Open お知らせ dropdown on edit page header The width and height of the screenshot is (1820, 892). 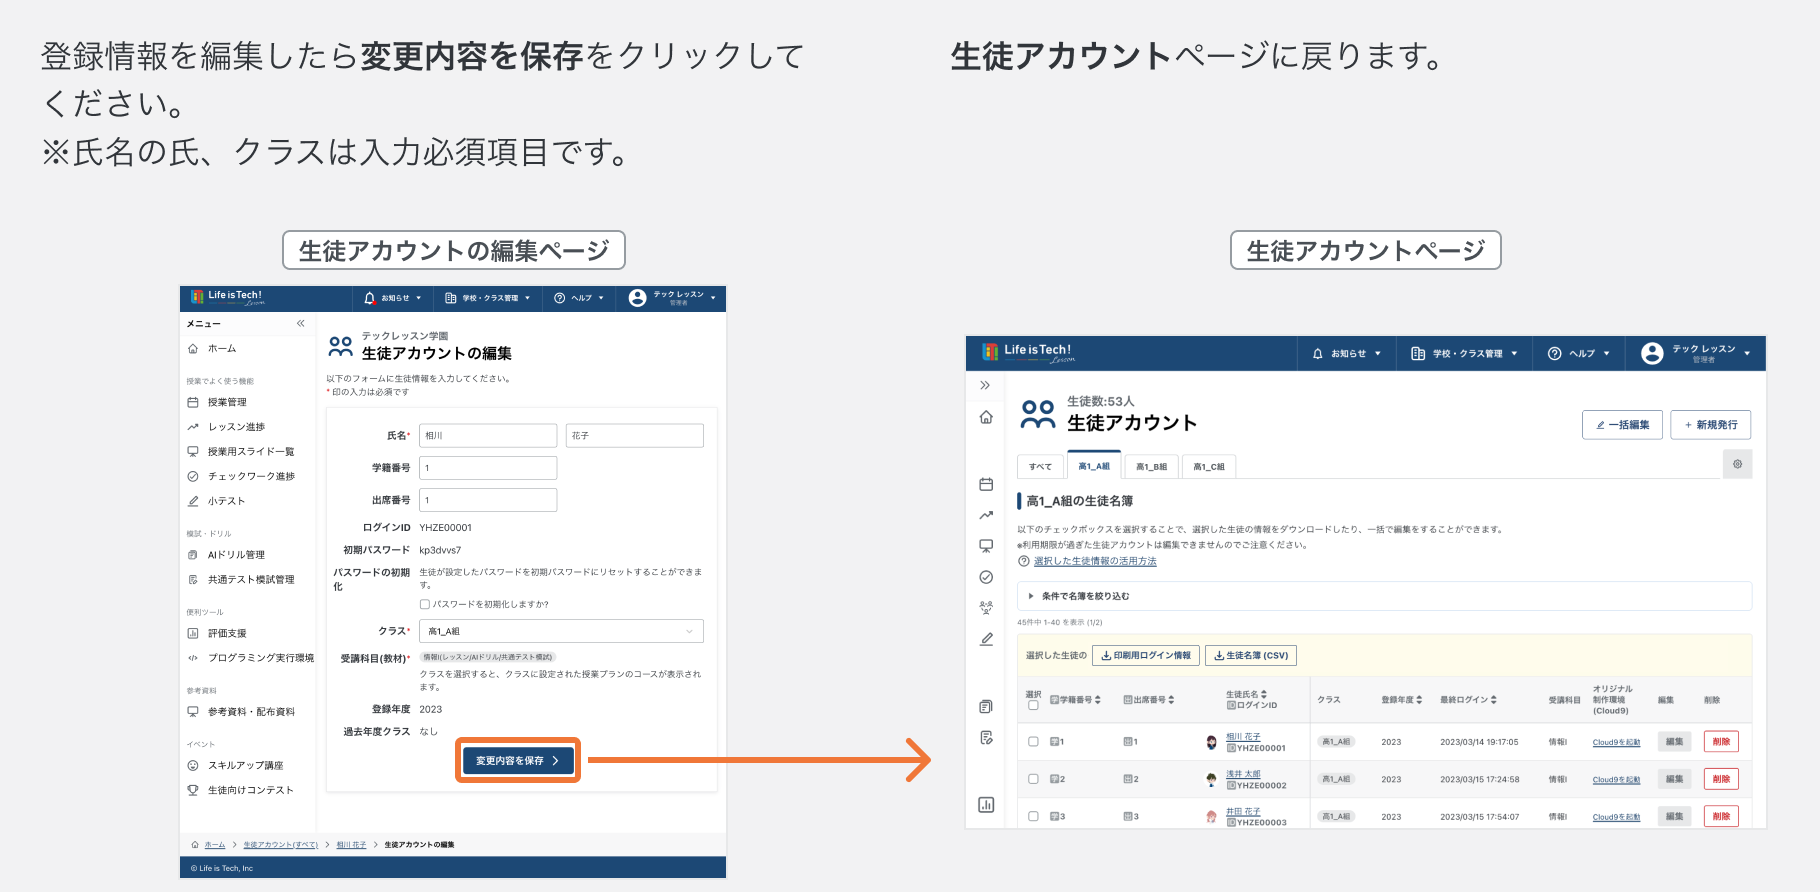[x=393, y=298]
